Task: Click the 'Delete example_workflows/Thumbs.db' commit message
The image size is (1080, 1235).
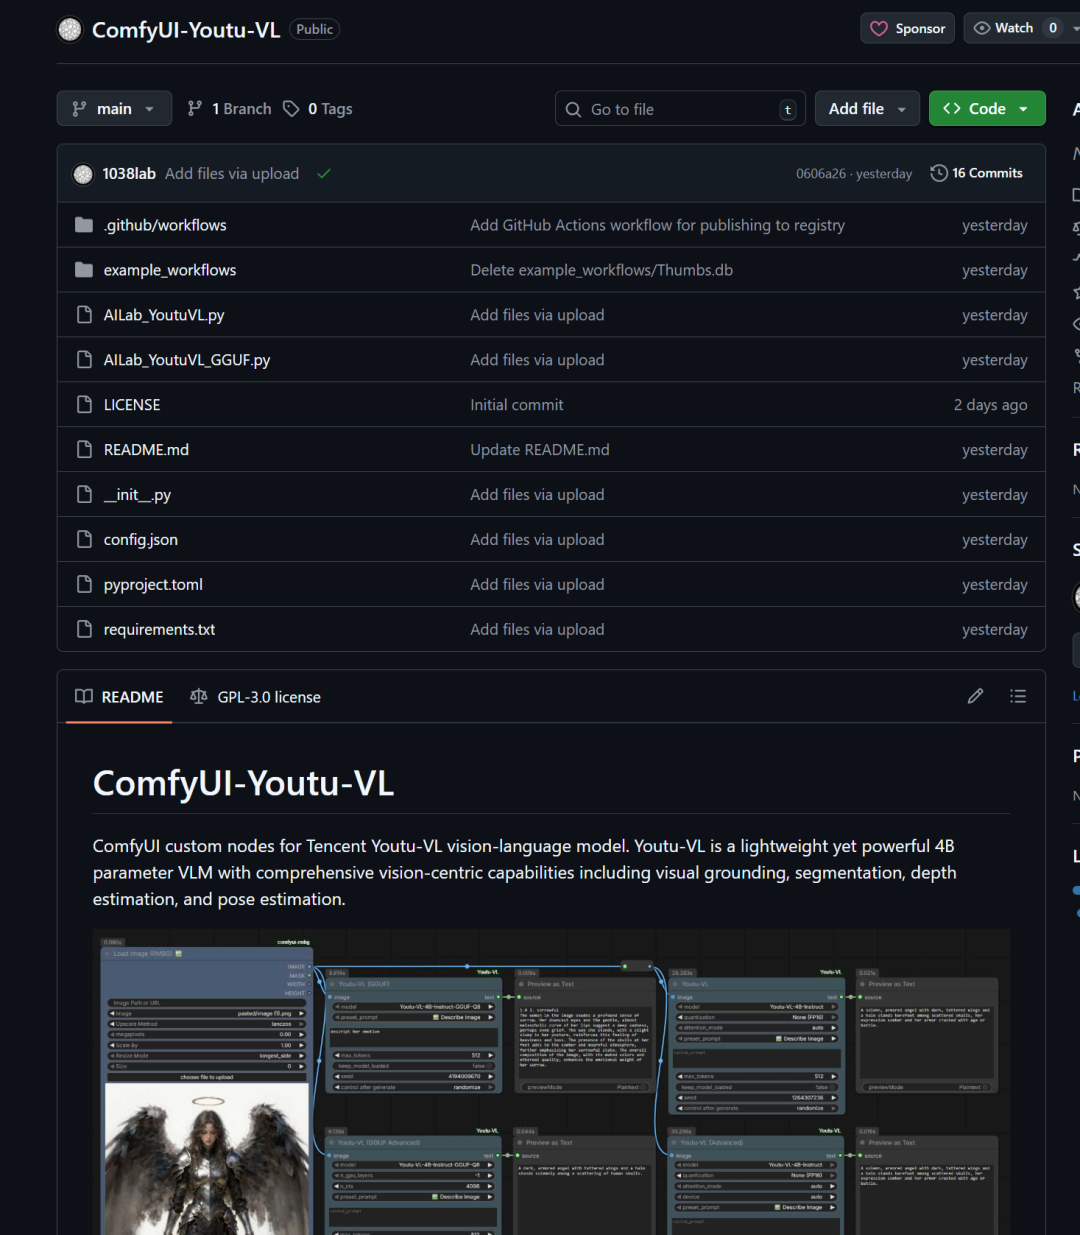Action: (x=602, y=270)
